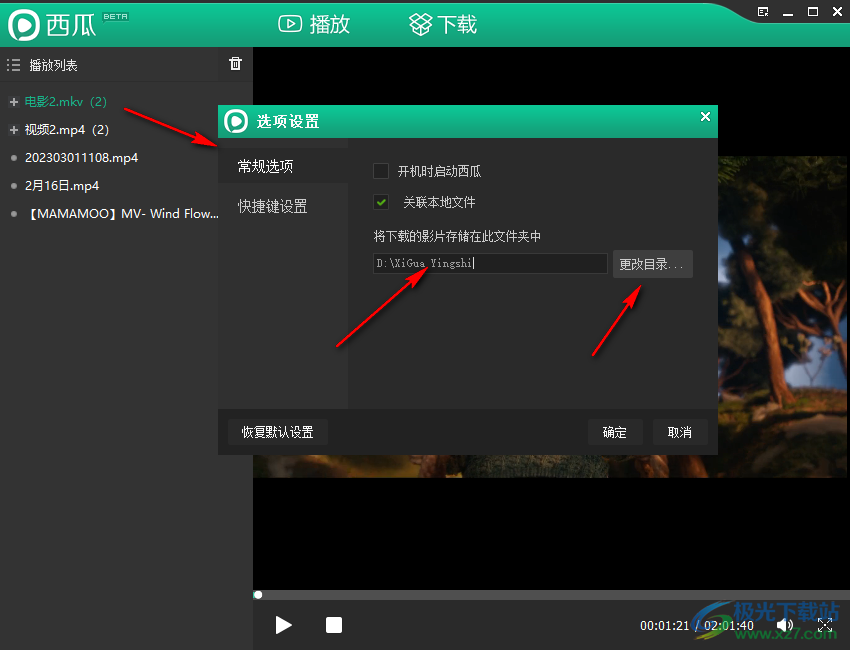850x650 pixels.
Task: Start playback with the play button
Action: click(284, 625)
